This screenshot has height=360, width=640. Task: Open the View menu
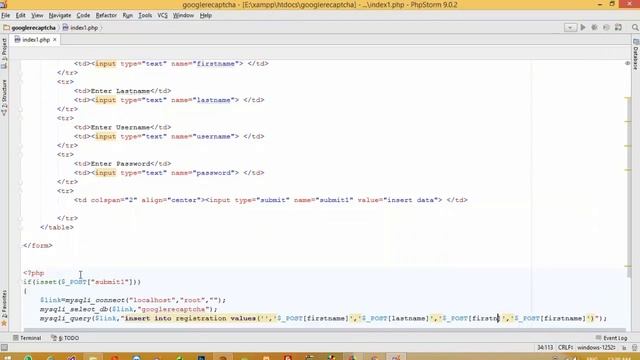point(37,15)
